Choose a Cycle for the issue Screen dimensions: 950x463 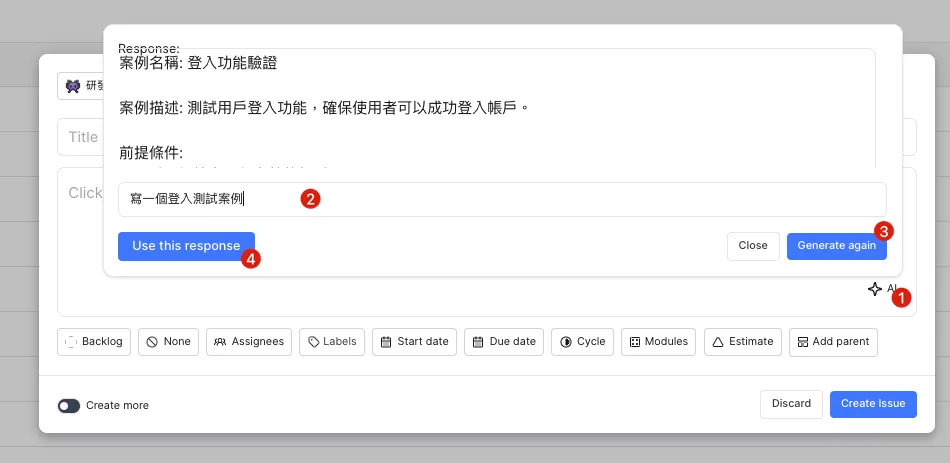pyautogui.click(x=582, y=342)
